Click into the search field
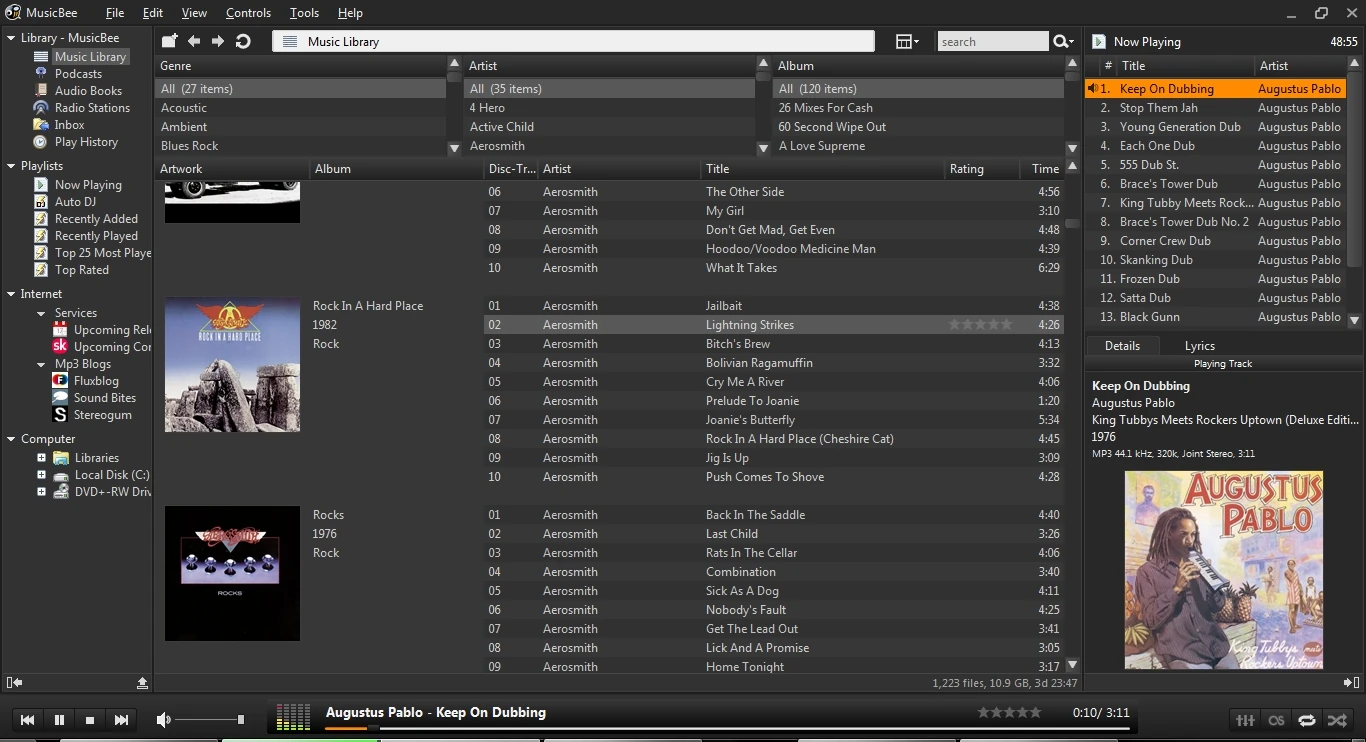 tap(990, 42)
